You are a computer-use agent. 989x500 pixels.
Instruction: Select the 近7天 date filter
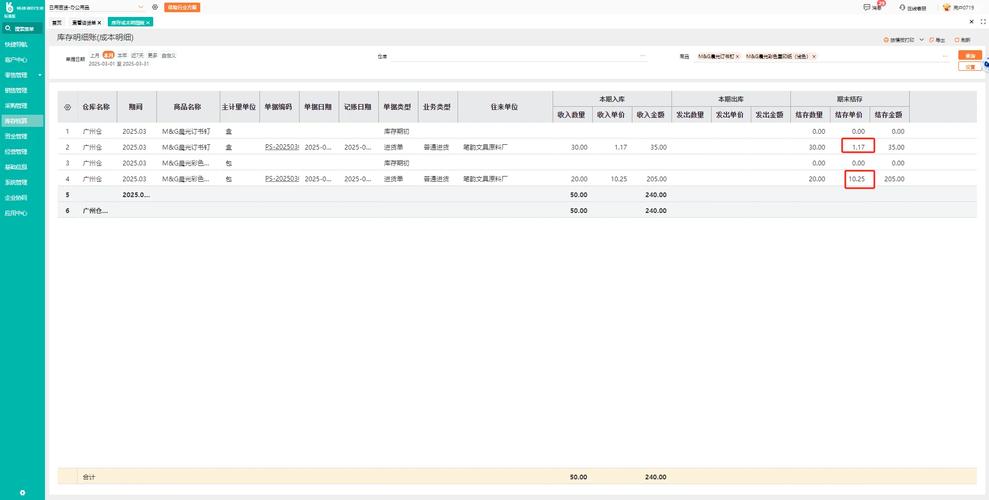point(138,55)
